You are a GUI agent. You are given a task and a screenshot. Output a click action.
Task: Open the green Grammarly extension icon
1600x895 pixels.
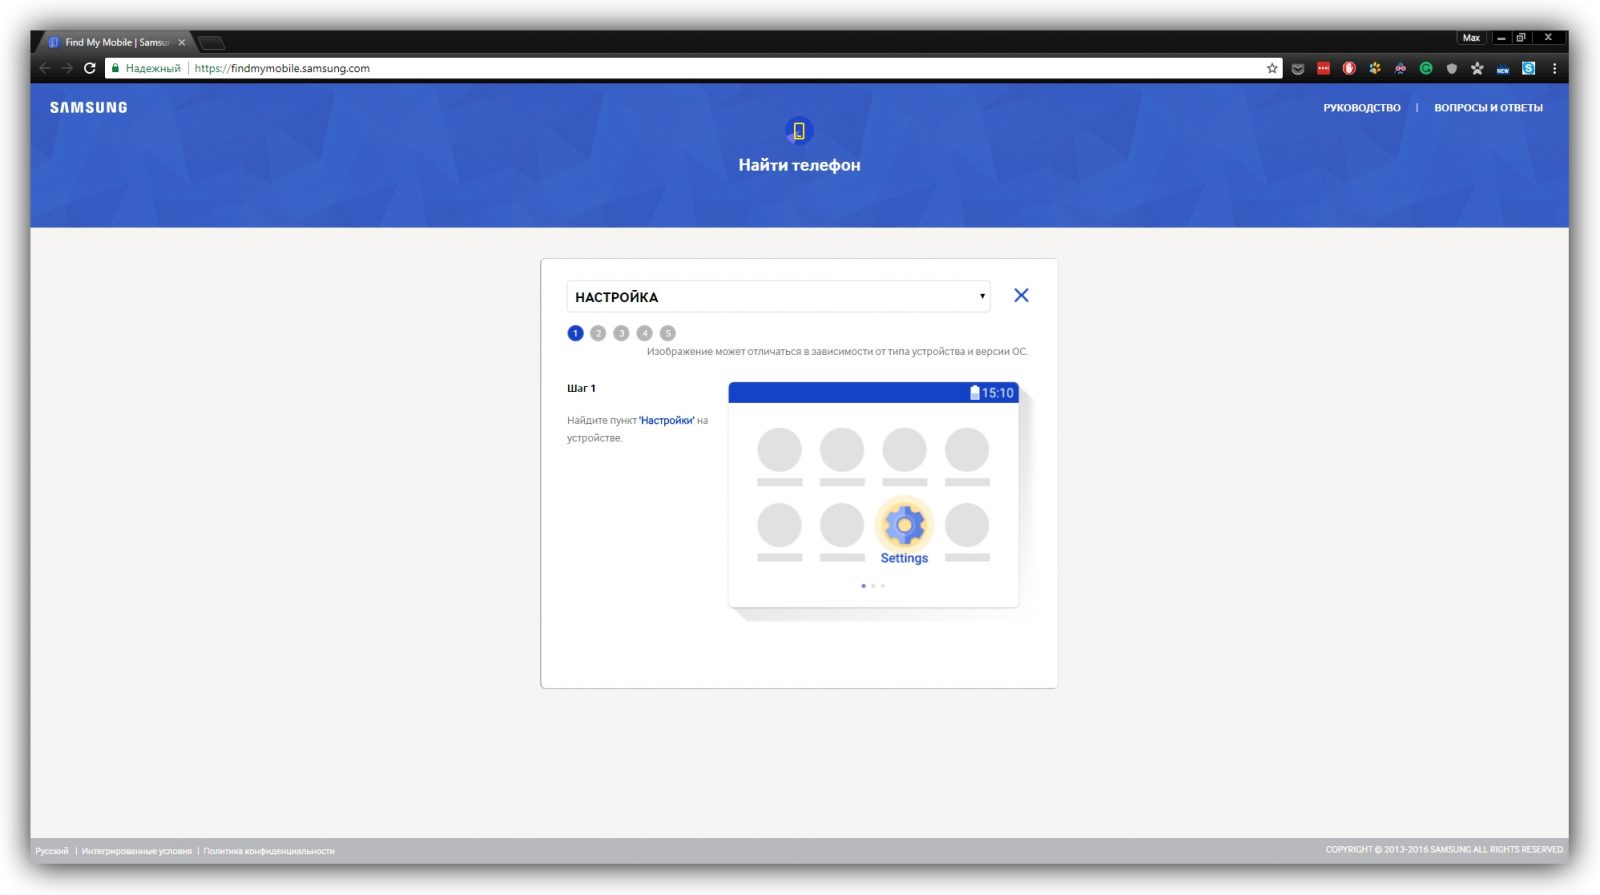click(x=1426, y=68)
